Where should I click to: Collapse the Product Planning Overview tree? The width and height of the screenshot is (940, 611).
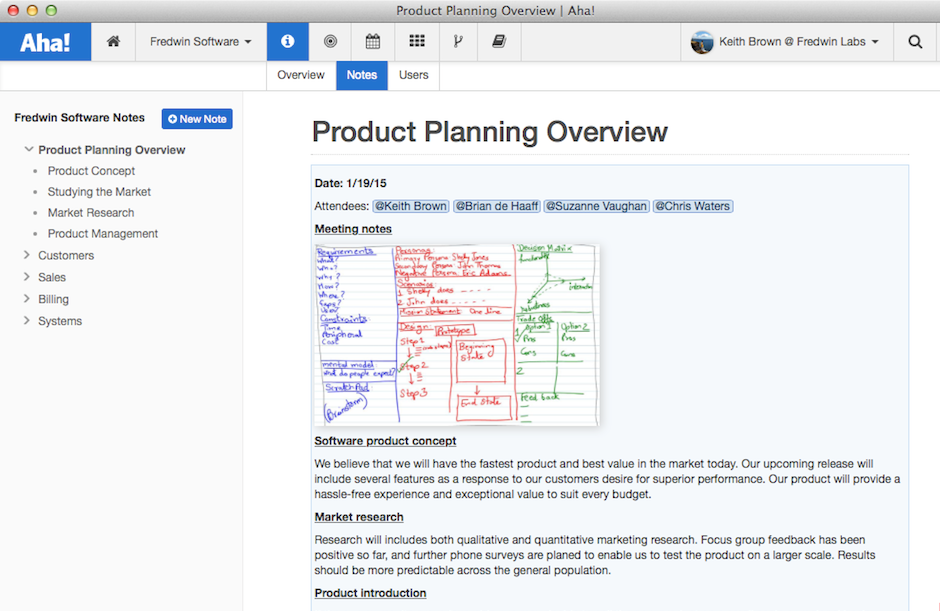pos(28,149)
